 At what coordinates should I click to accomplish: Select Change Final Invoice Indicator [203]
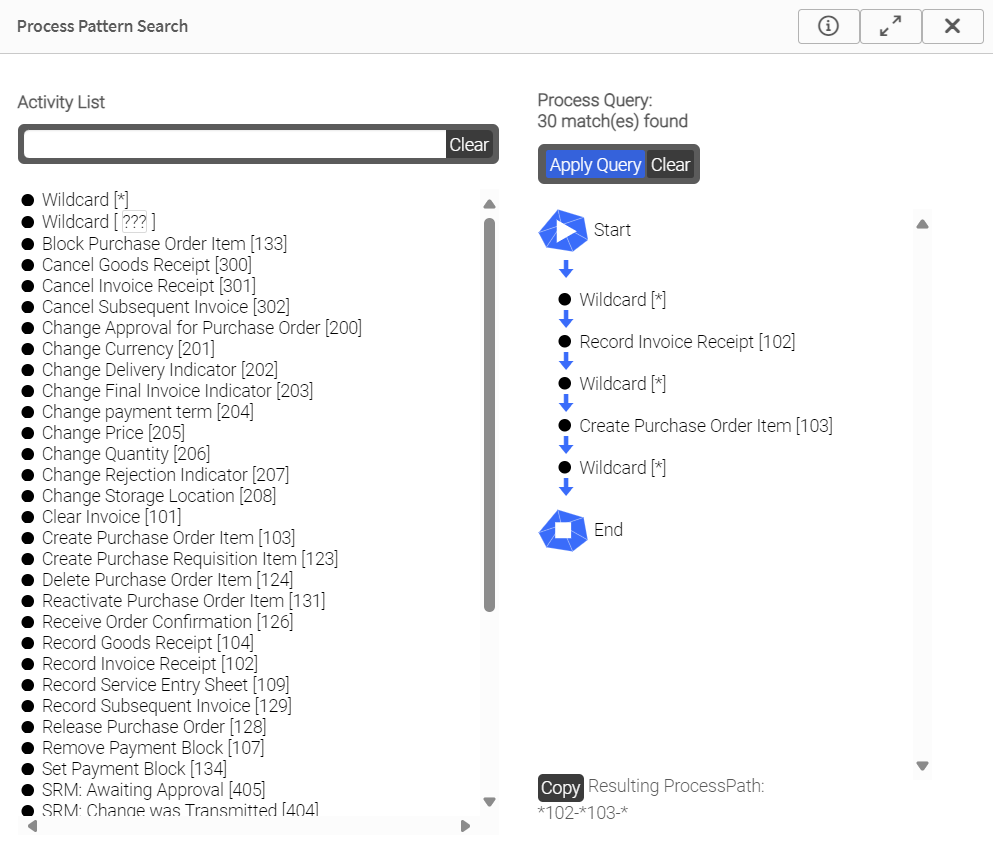177,391
